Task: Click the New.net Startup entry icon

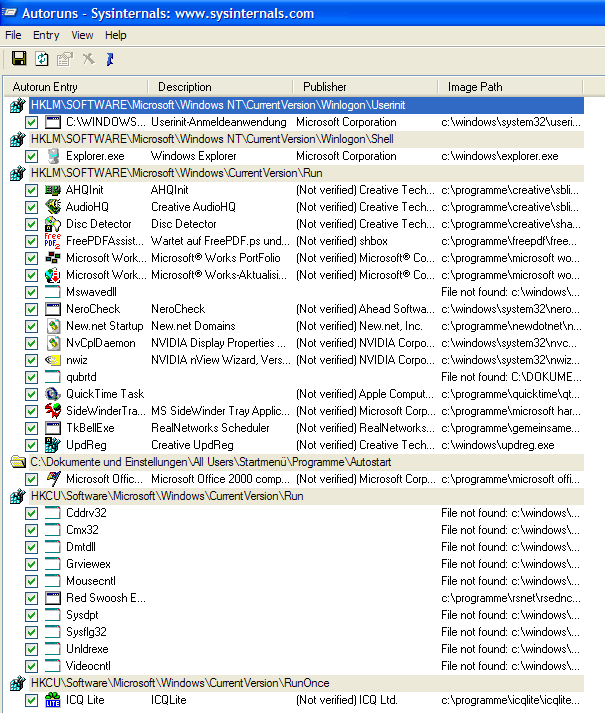Action: click(x=53, y=326)
